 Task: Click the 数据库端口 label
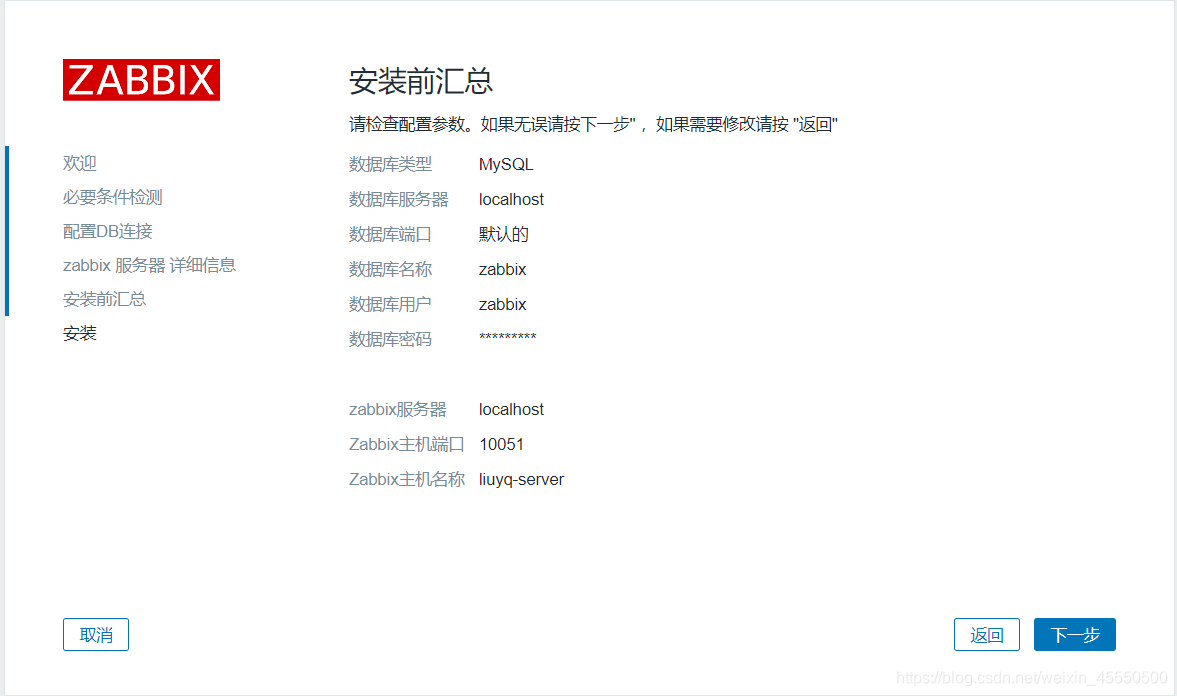coord(390,234)
